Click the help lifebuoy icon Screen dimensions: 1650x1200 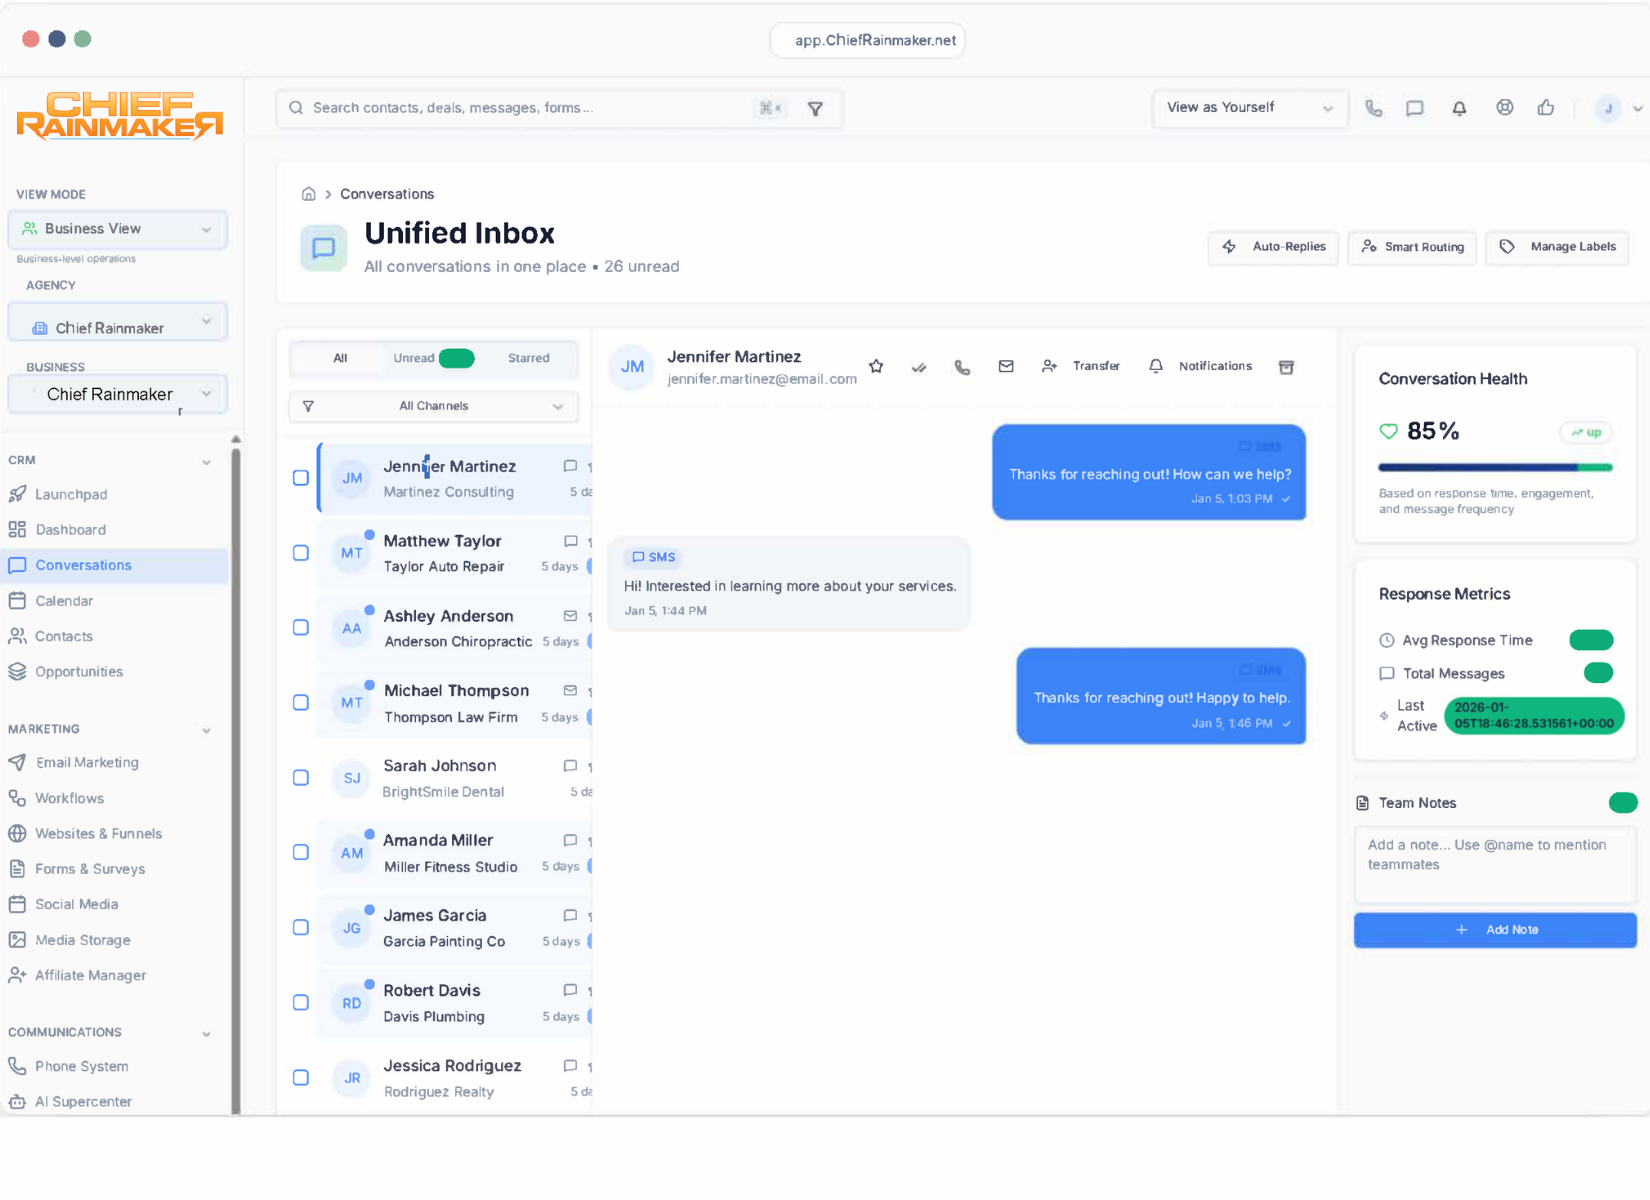1505,107
